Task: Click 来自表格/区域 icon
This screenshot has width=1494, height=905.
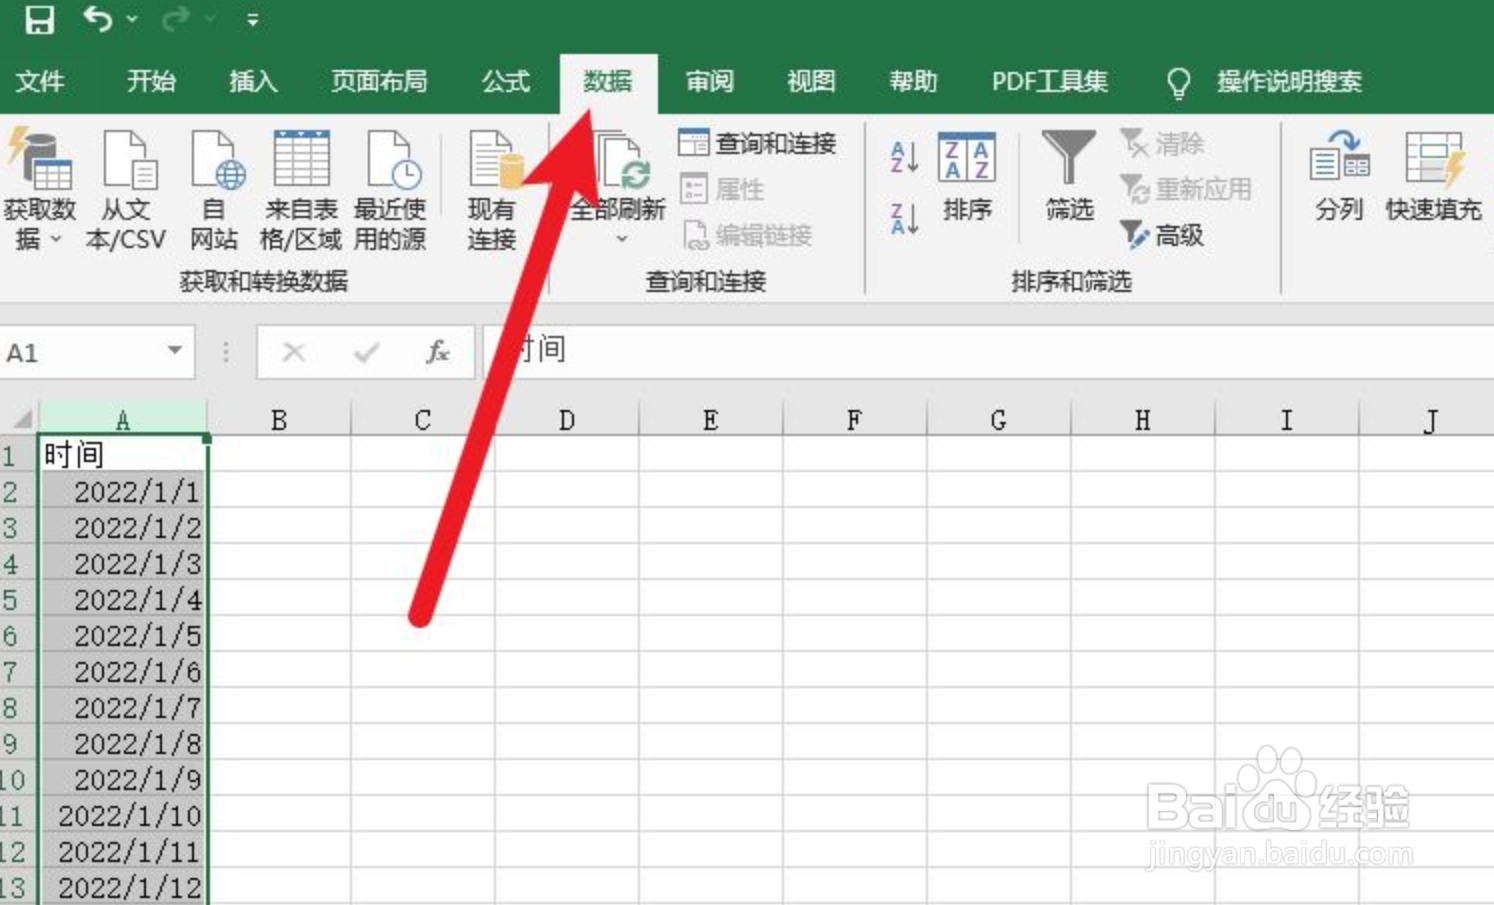Action: 301,190
